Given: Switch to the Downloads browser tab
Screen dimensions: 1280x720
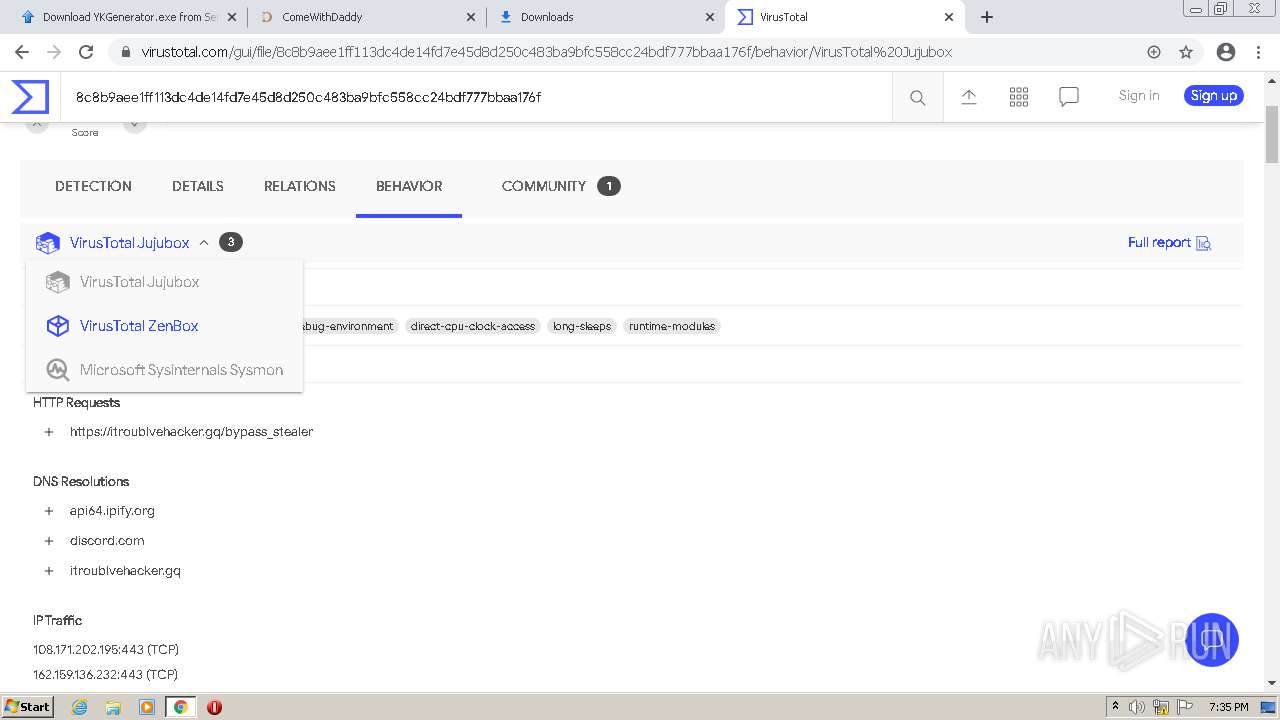Looking at the screenshot, I should (x=606, y=17).
